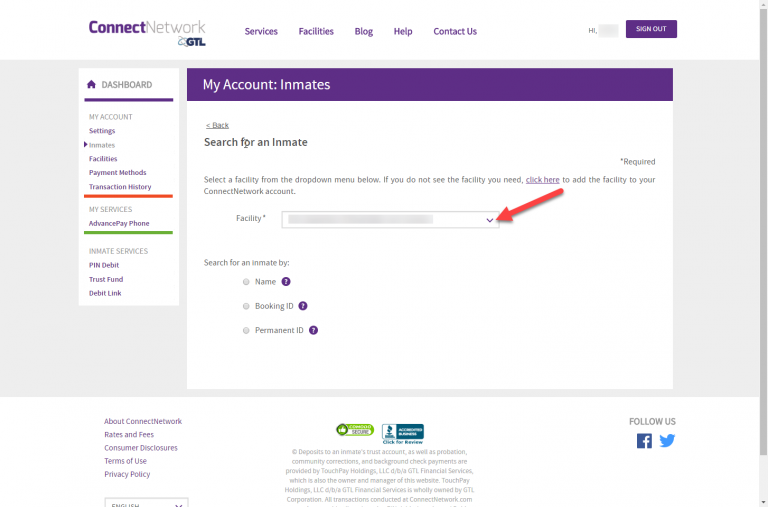Click the 'Search for an Inmate' heading
The height and width of the screenshot is (507, 768).
[256, 142]
